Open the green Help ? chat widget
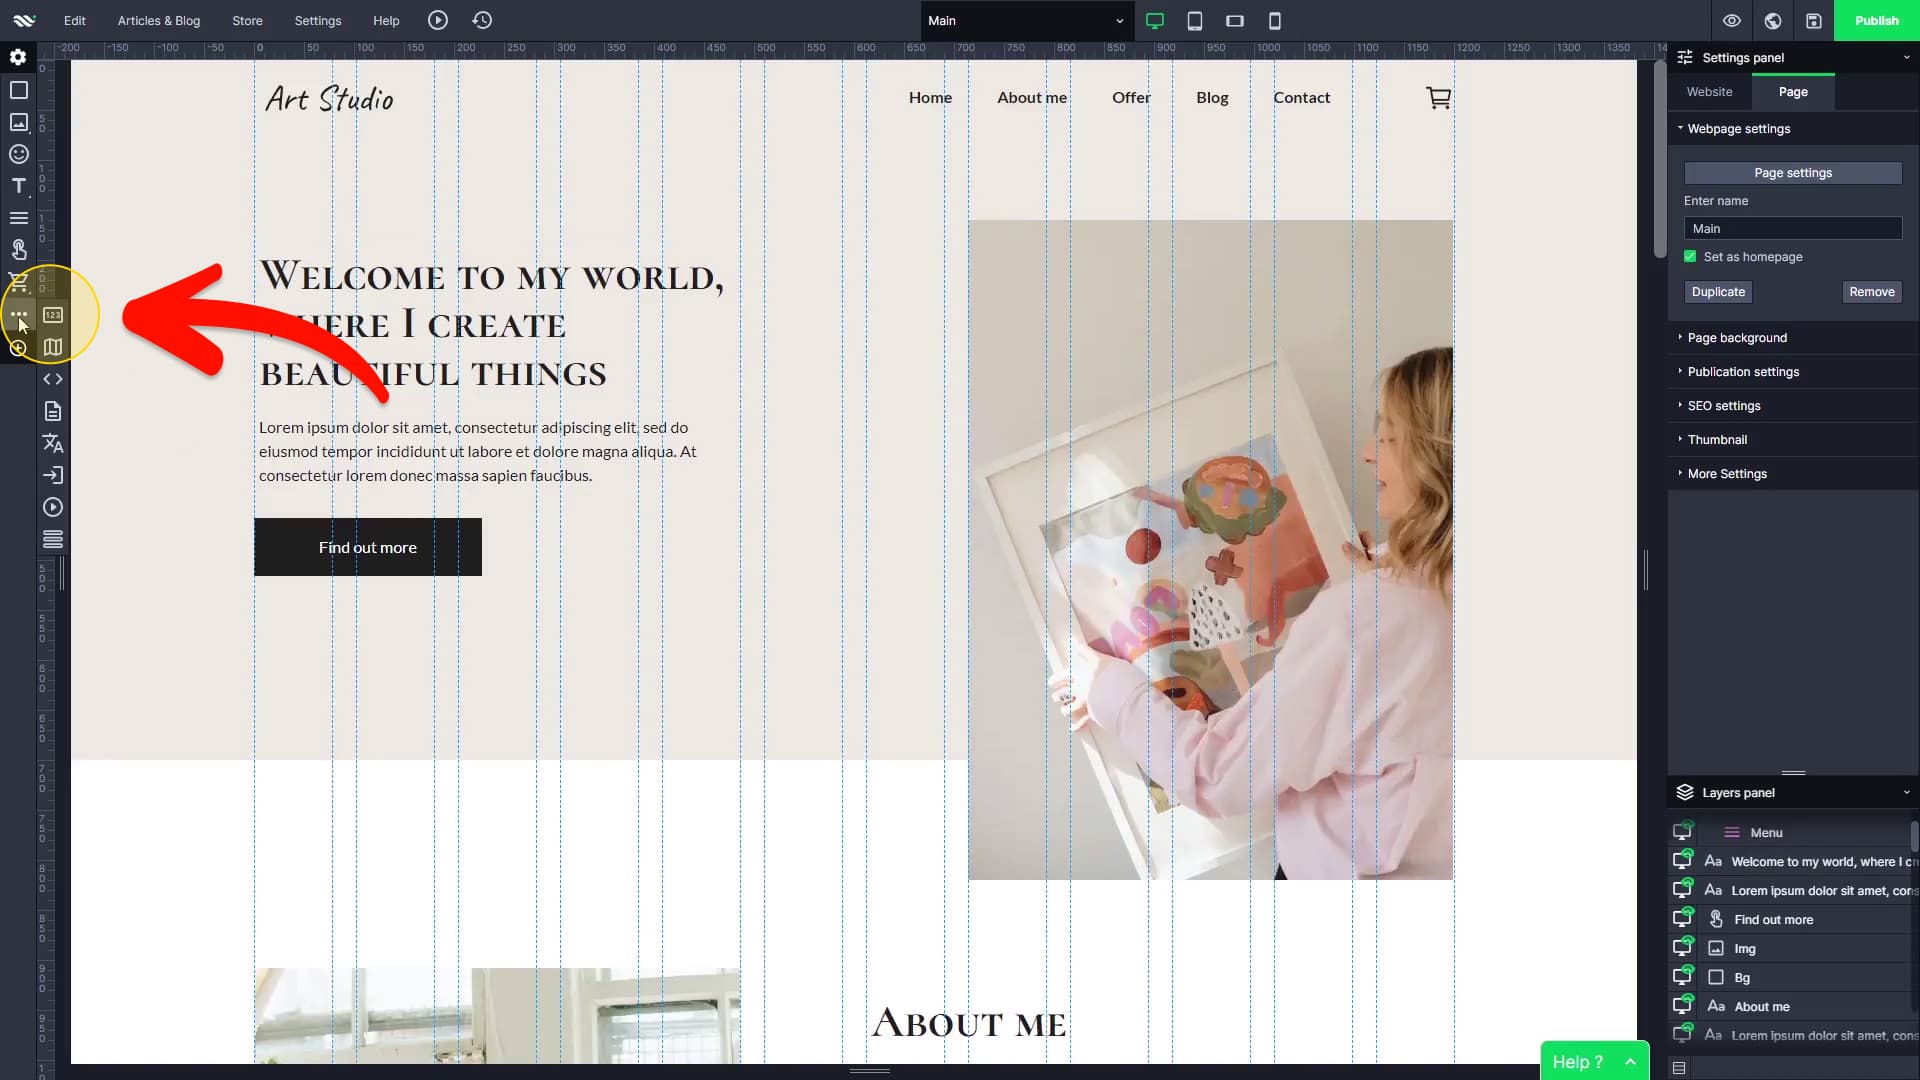The width and height of the screenshot is (1920, 1080). [x=1594, y=1061]
